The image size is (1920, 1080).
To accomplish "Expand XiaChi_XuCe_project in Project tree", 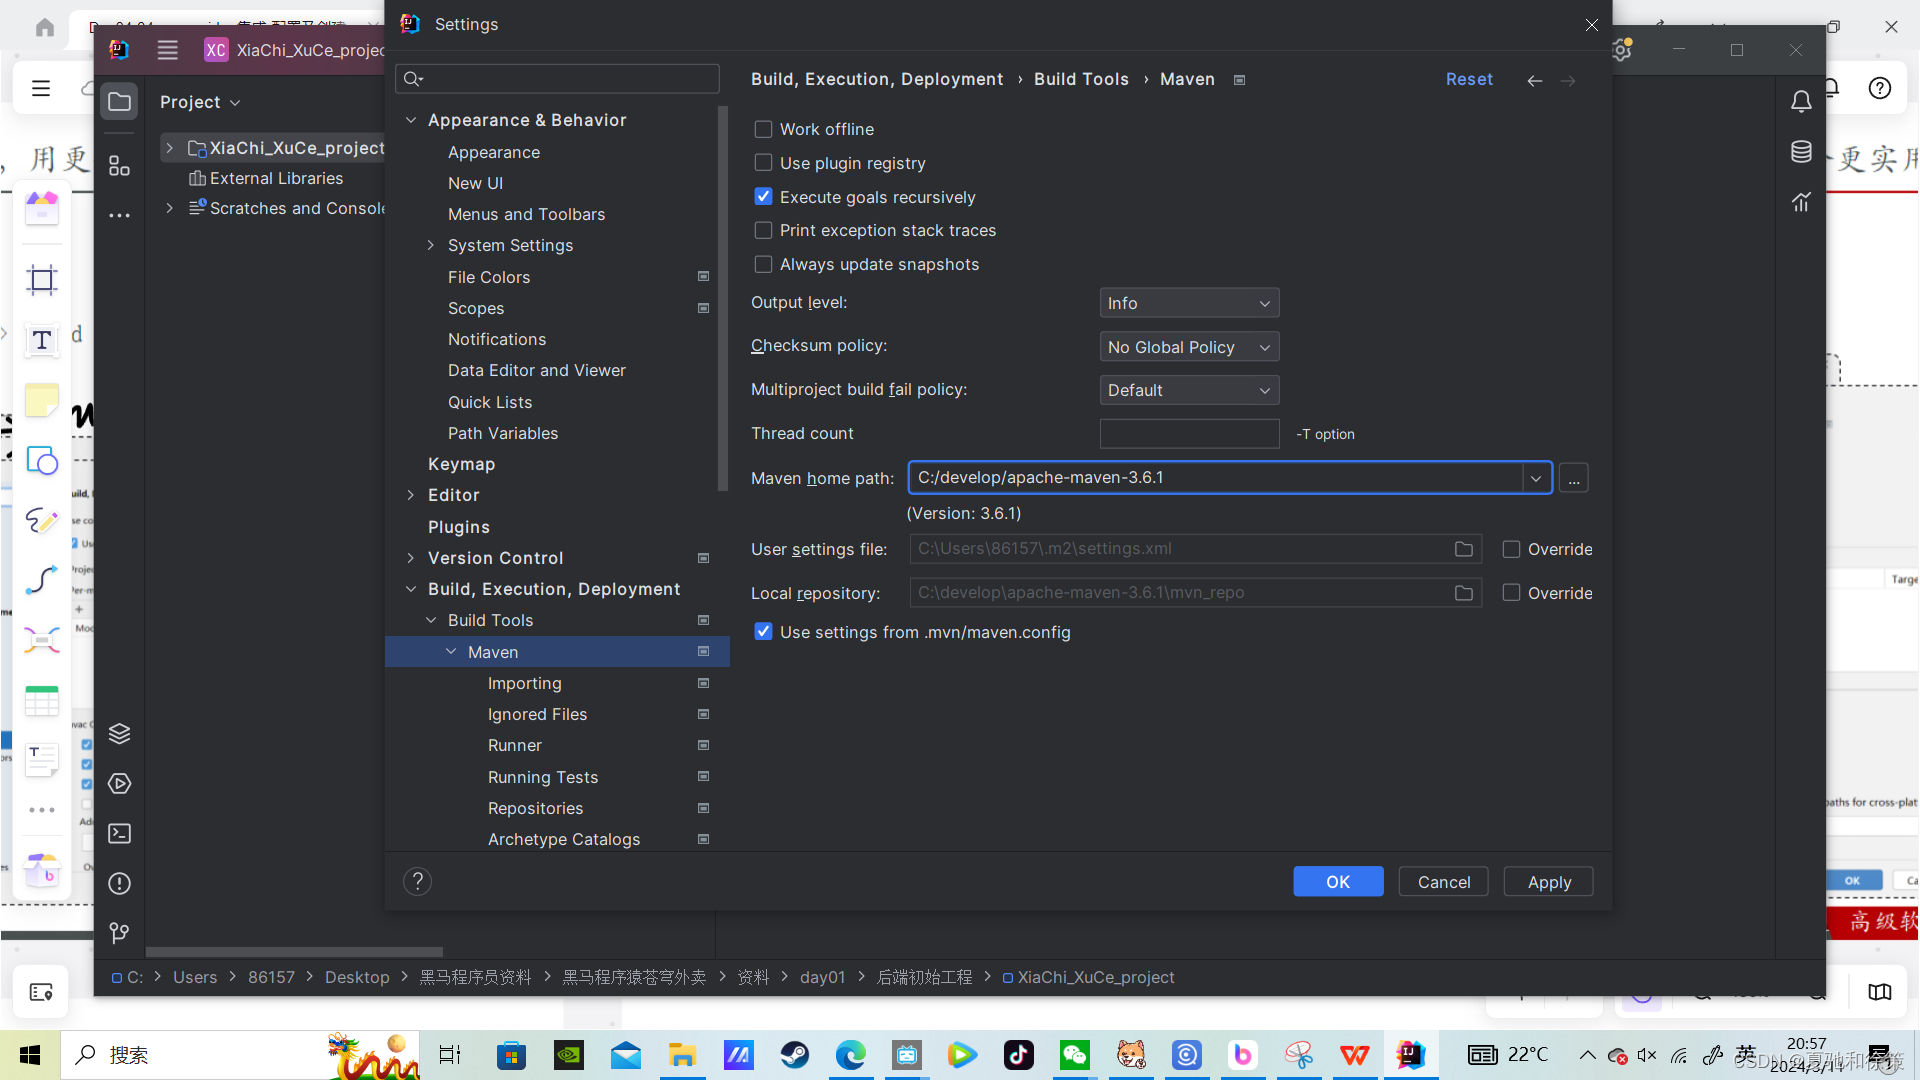I will tap(169, 148).
